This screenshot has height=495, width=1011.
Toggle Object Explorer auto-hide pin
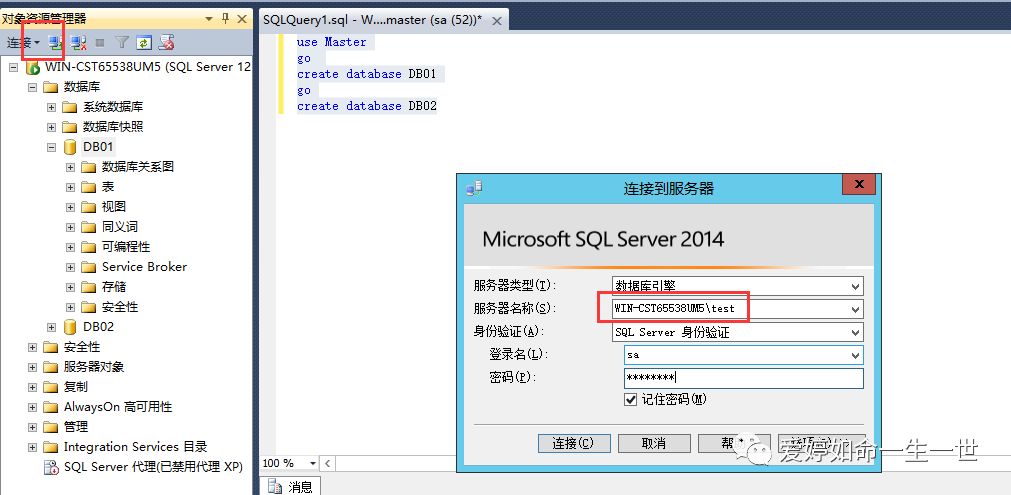225,19
